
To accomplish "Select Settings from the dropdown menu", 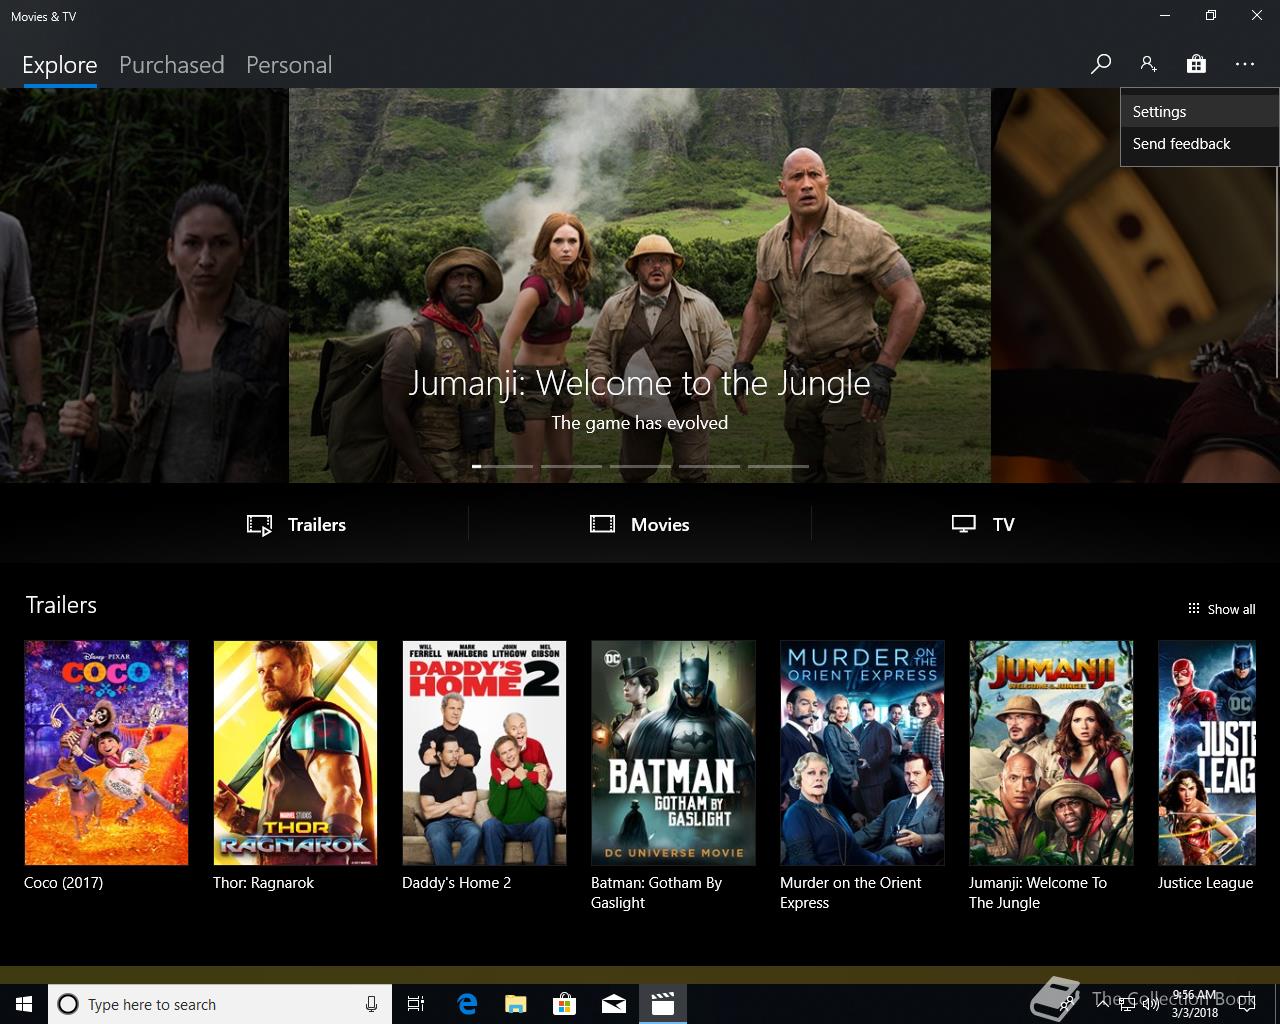I will click(x=1199, y=112).
